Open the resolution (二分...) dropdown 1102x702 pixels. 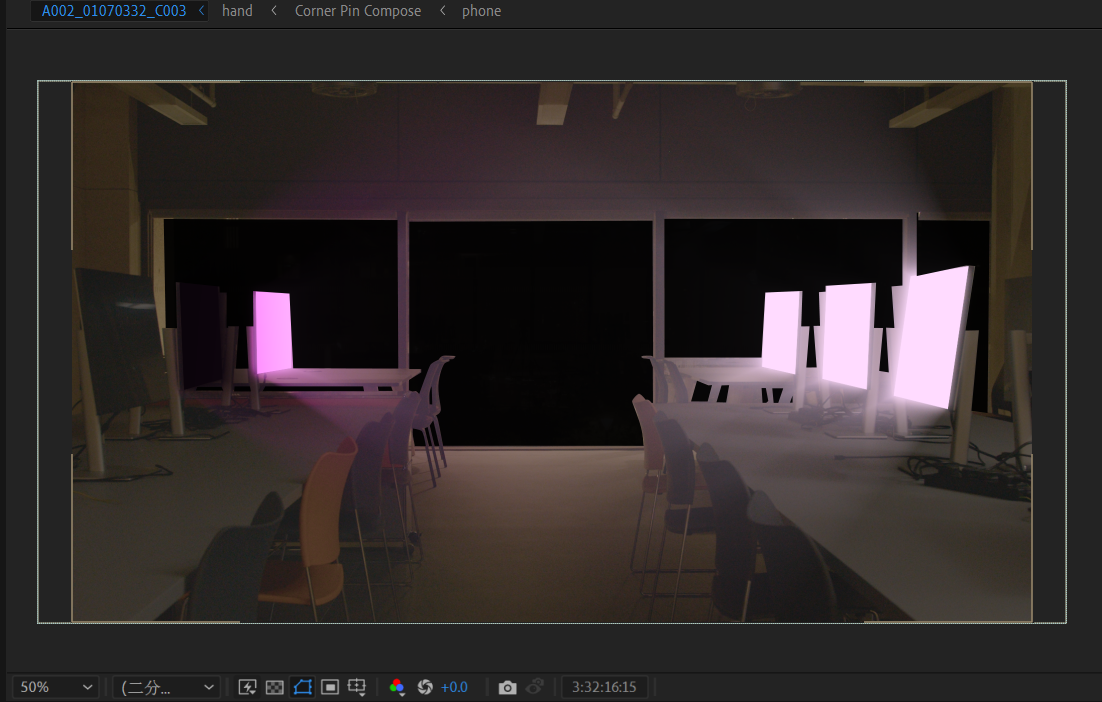click(167, 687)
